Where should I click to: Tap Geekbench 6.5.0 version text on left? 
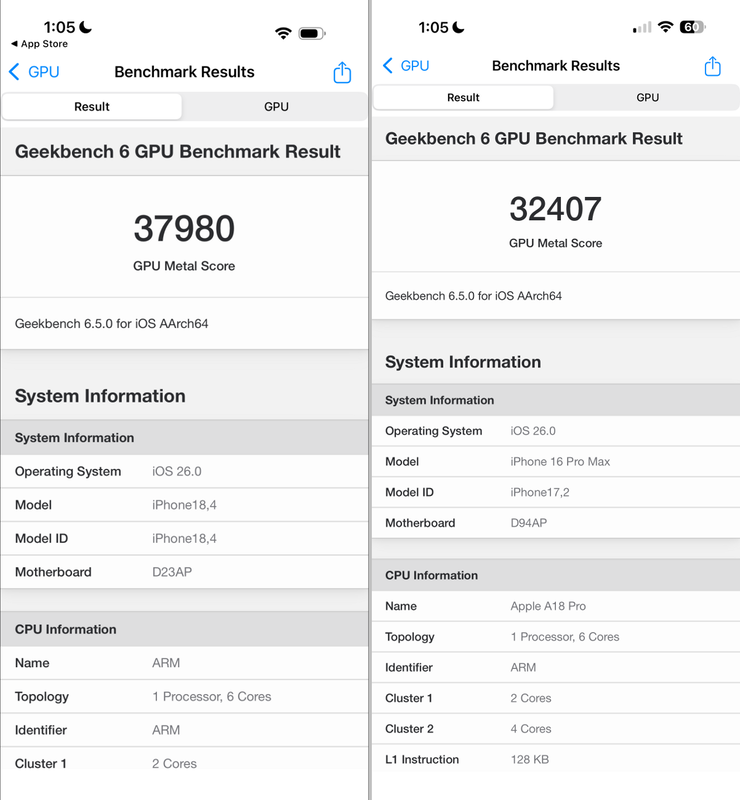(111, 324)
